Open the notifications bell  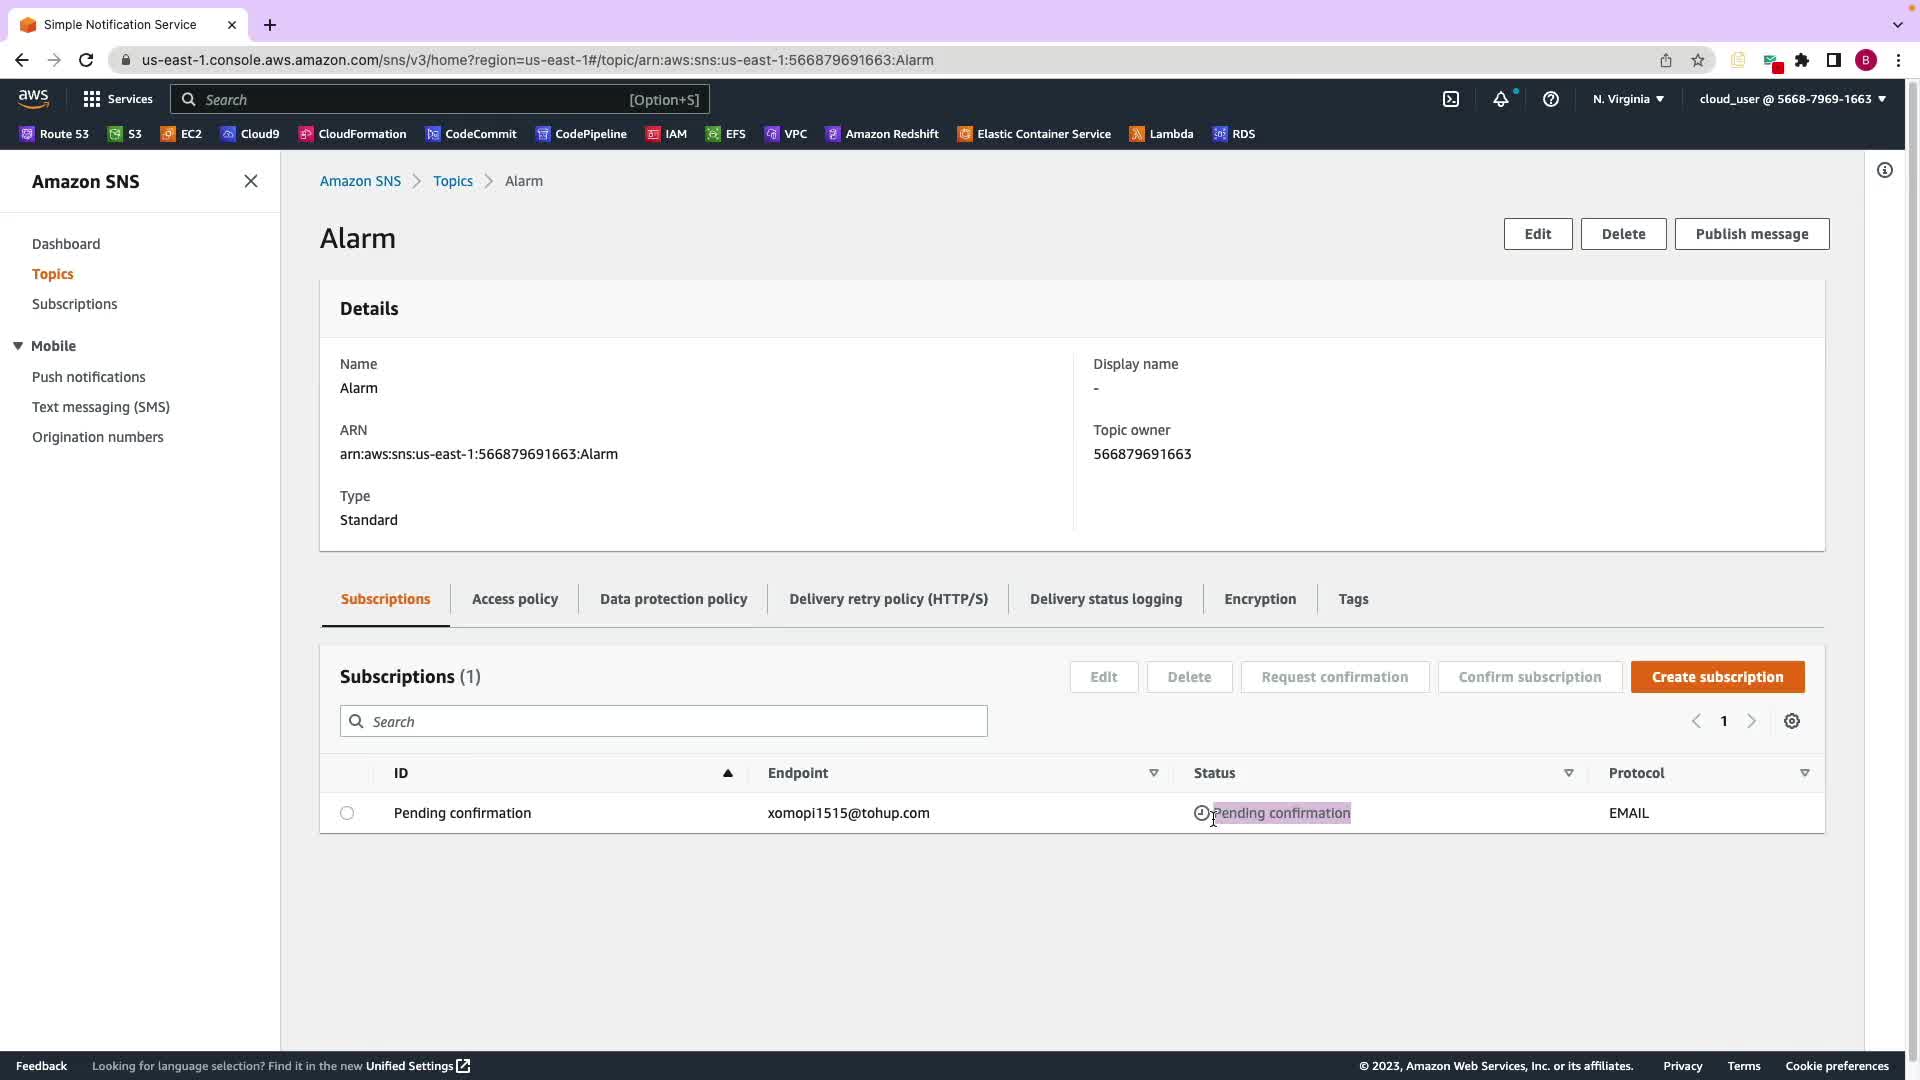click(1500, 99)
